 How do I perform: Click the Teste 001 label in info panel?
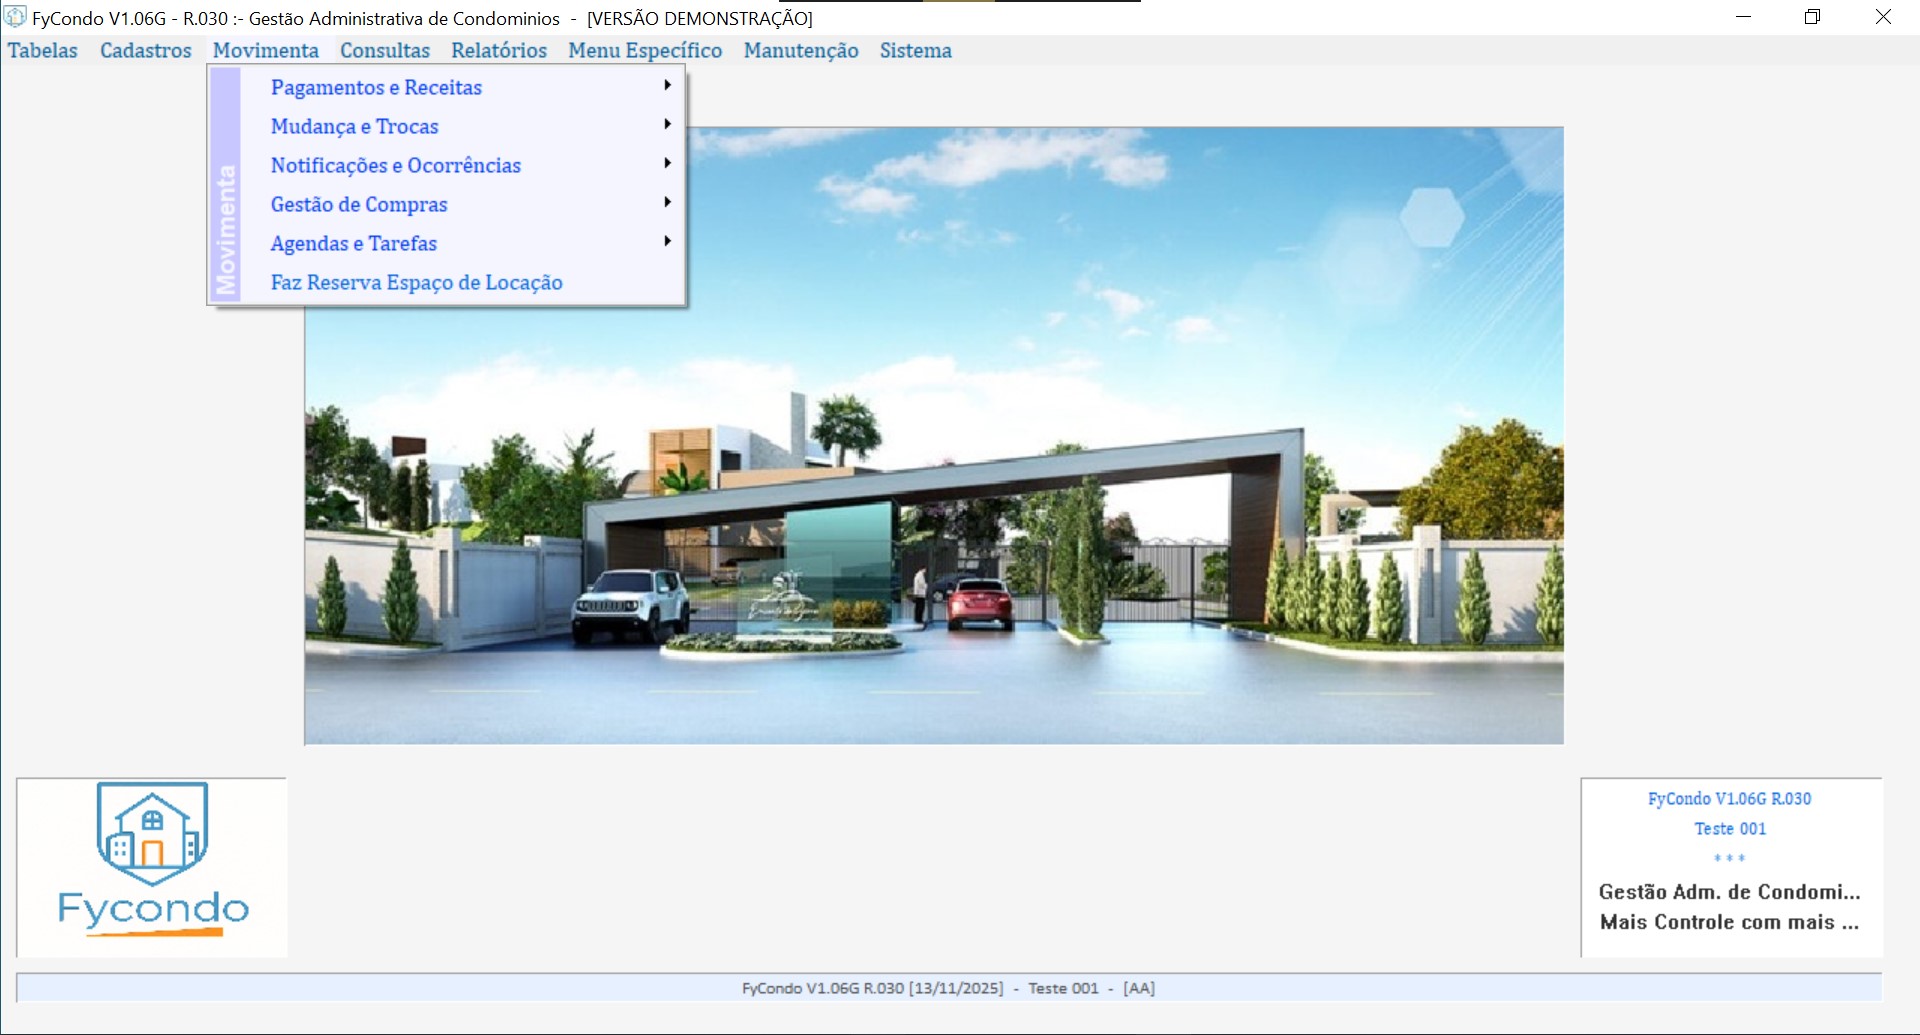tap(1729, 829)
